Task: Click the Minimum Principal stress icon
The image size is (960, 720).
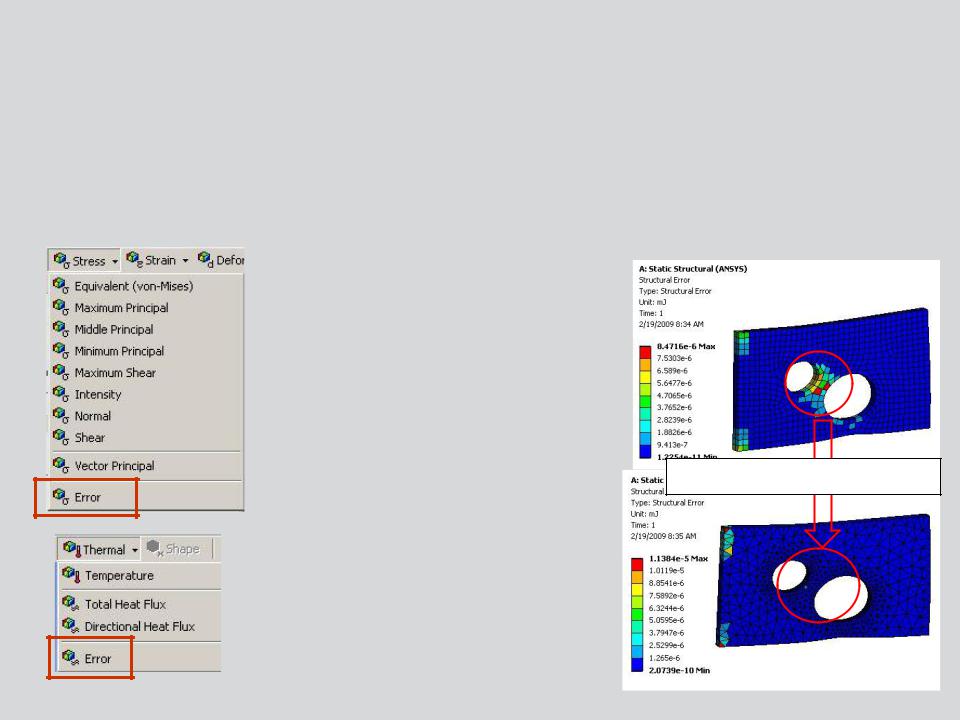Action: tap(61, 350)
